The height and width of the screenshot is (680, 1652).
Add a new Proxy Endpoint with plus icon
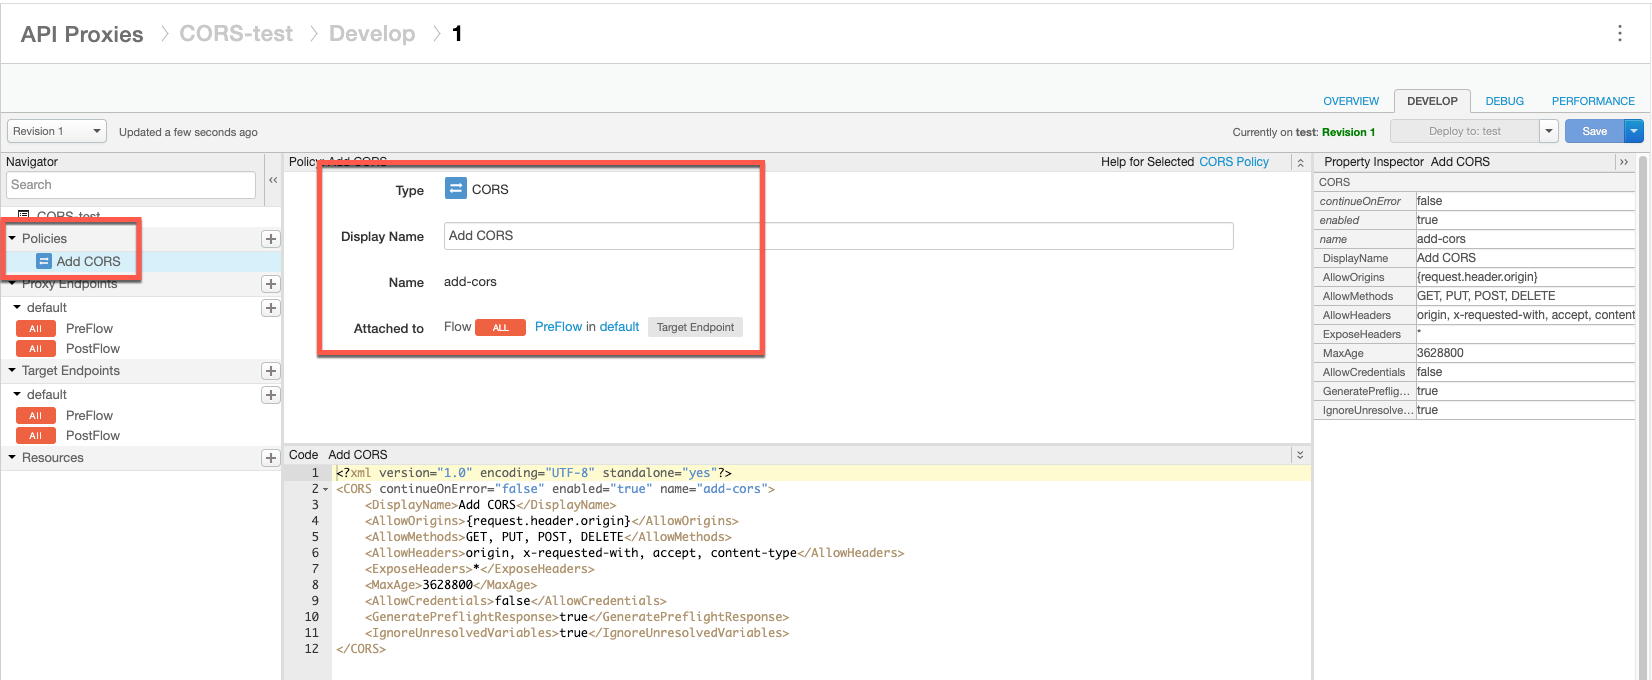pyautogui.click(x=271, y=284)
